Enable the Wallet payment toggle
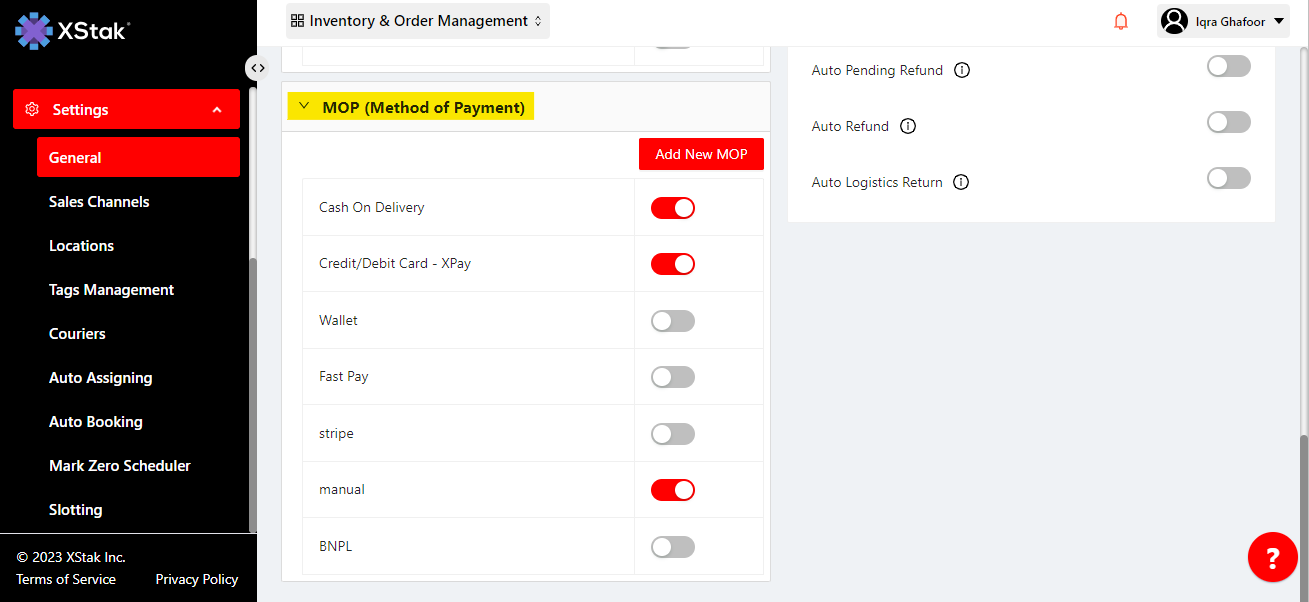The image size is (1309, 602). pyautogui.click(x=672, y=321)
